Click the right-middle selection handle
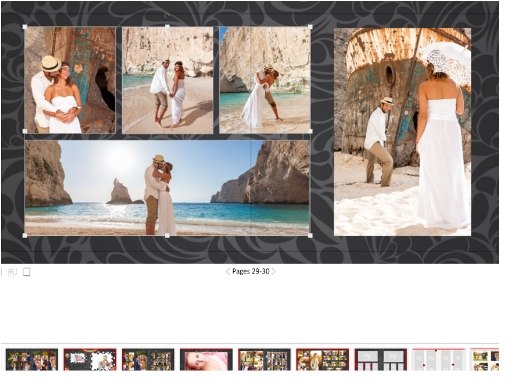This screenshot has height=388, width=516. click(310, 131)
